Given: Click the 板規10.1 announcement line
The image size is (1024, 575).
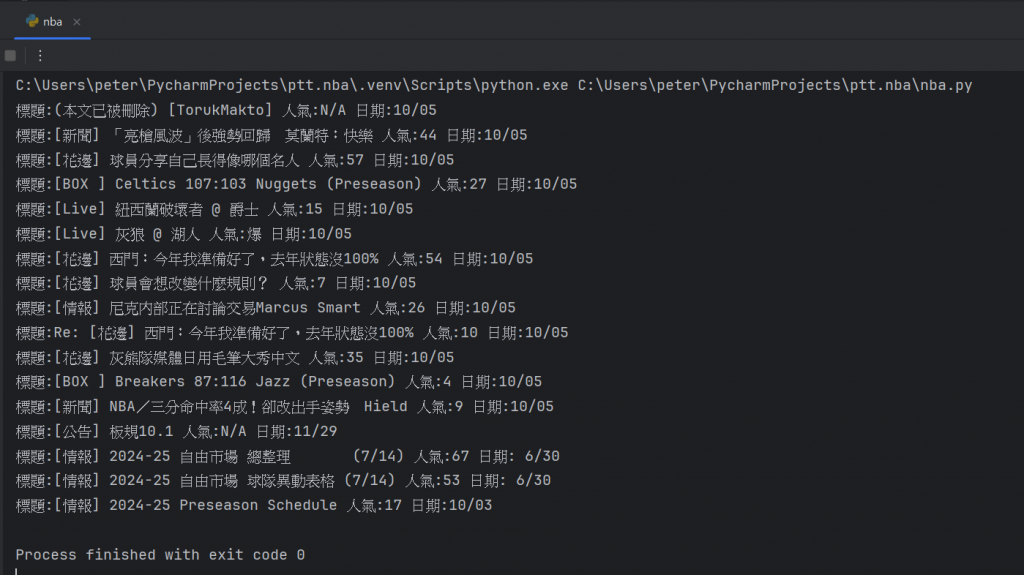Looking at the screenshot, I should [176, 431].
